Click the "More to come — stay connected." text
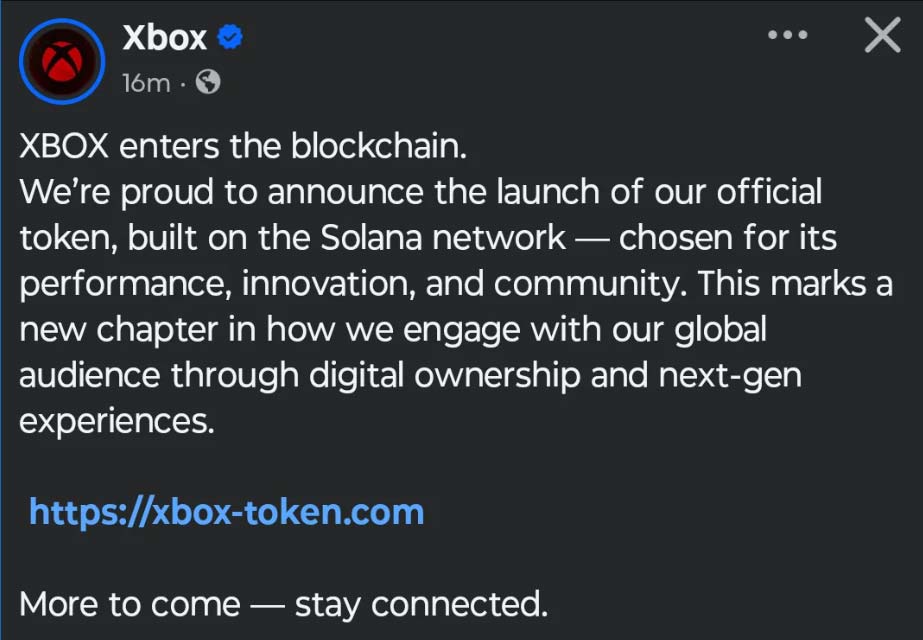This screenshot has height=640, width=923. 284,604
